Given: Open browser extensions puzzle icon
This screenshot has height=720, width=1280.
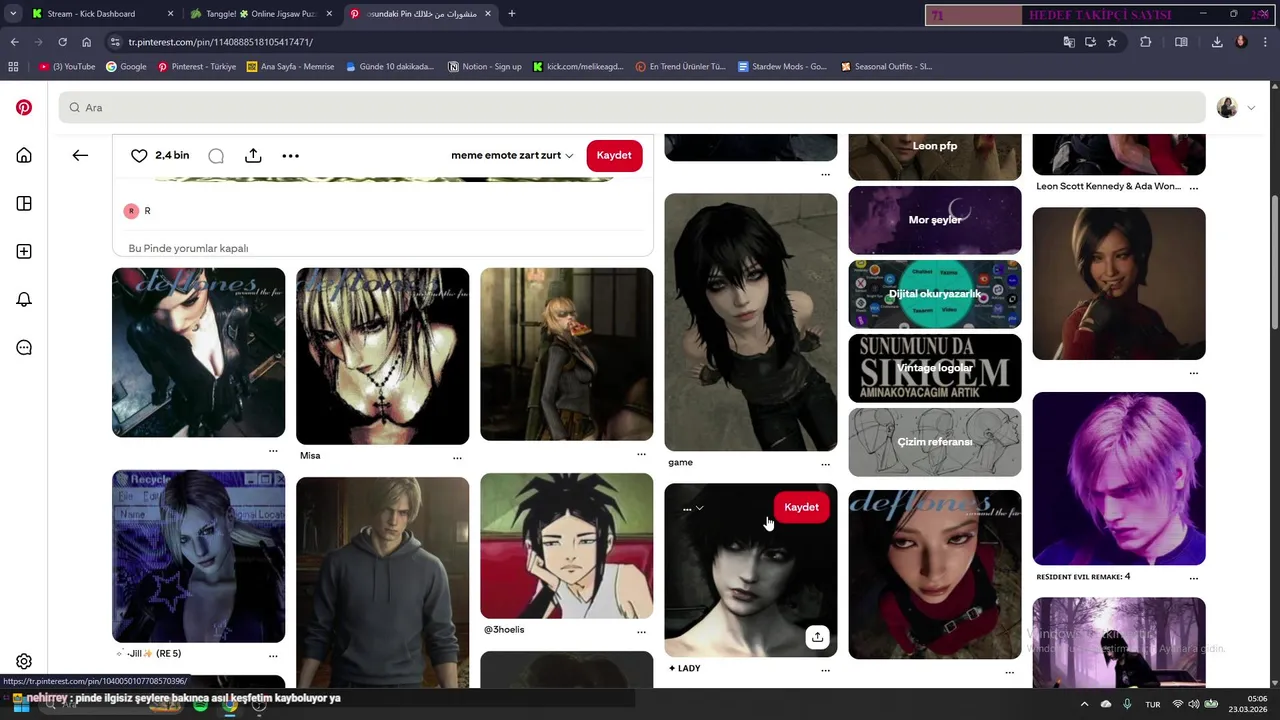Looking at the screenshot, I should click(x=1146, y=42).
